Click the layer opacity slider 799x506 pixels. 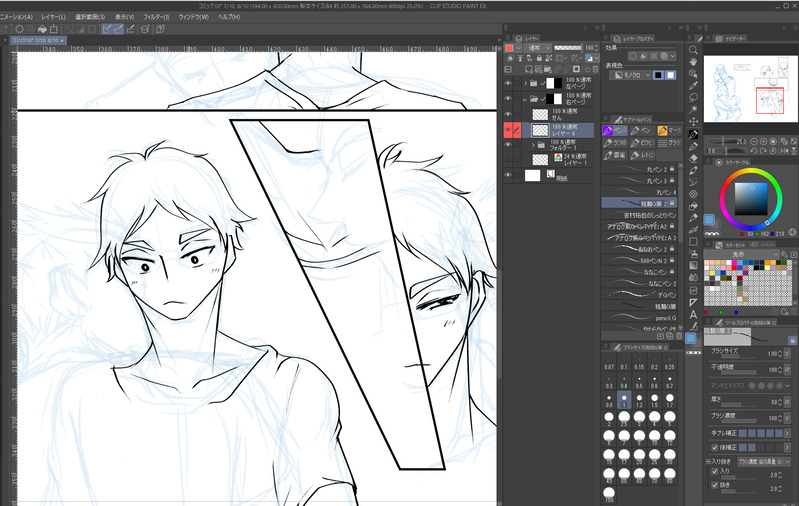pos(568,48)
